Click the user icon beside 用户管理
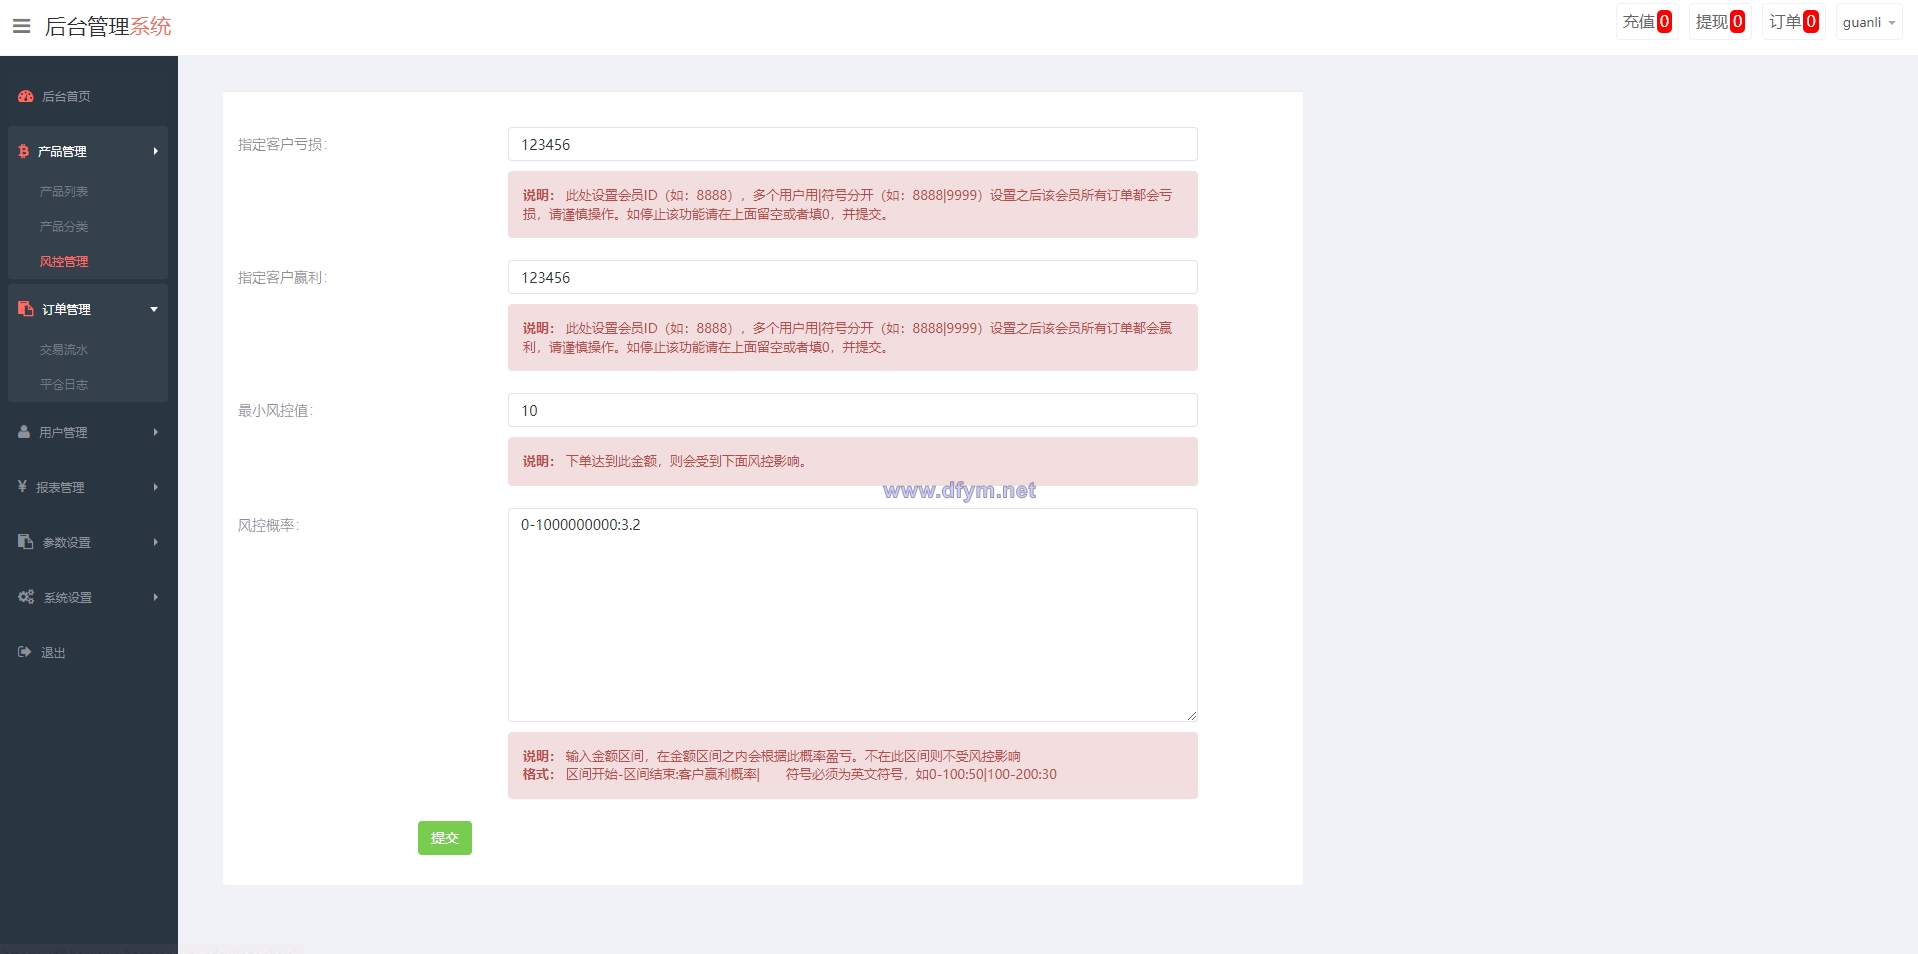1918x954 pixels. [24, 432]
